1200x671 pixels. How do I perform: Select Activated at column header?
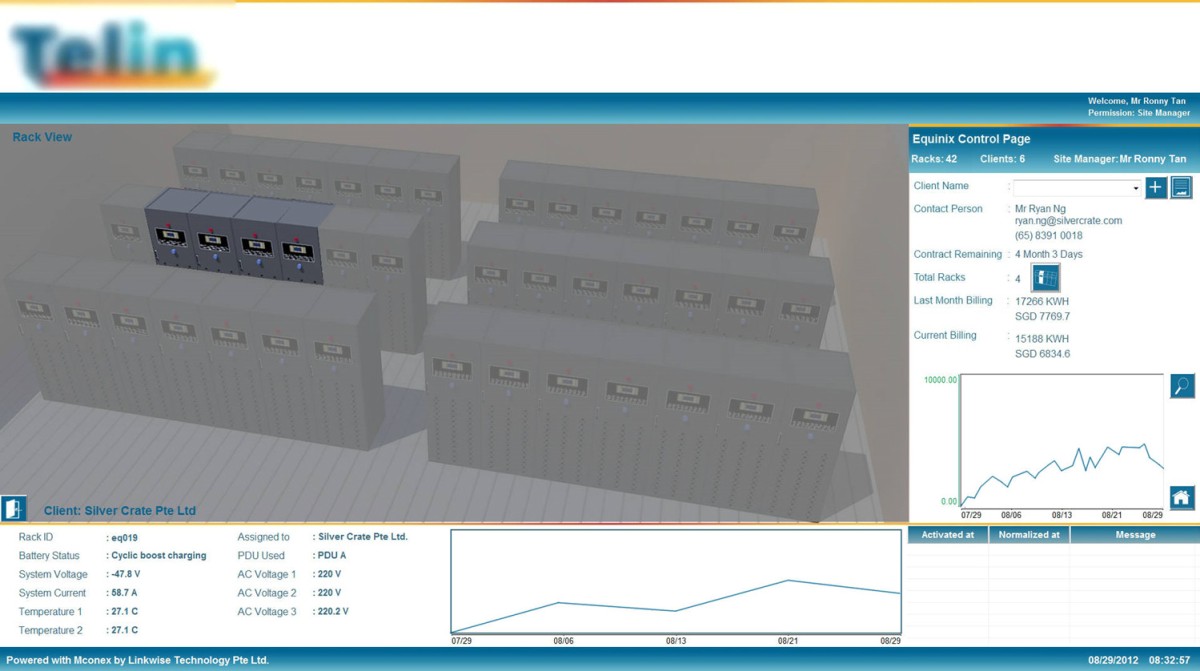point(948,535)
